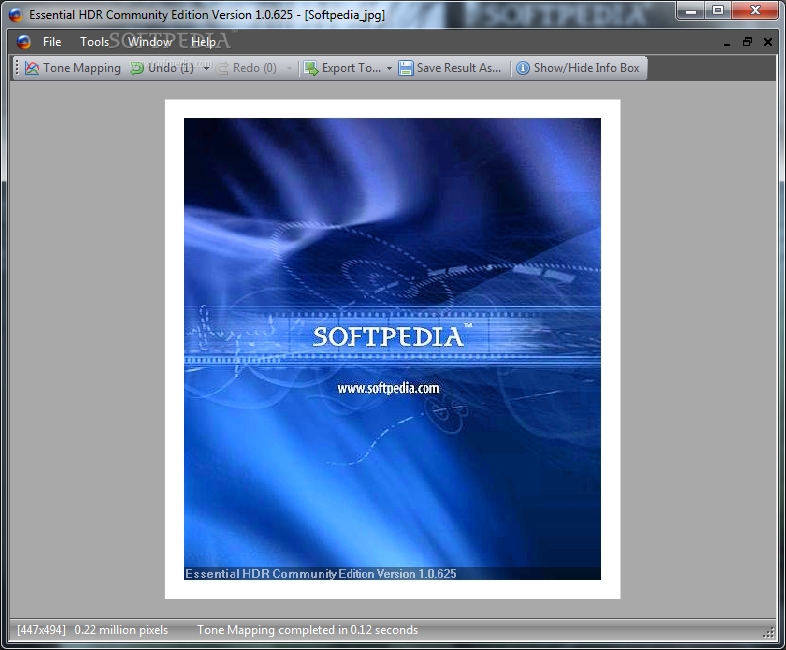
Task: Open the File menu
Action: [x=52, y=42]
